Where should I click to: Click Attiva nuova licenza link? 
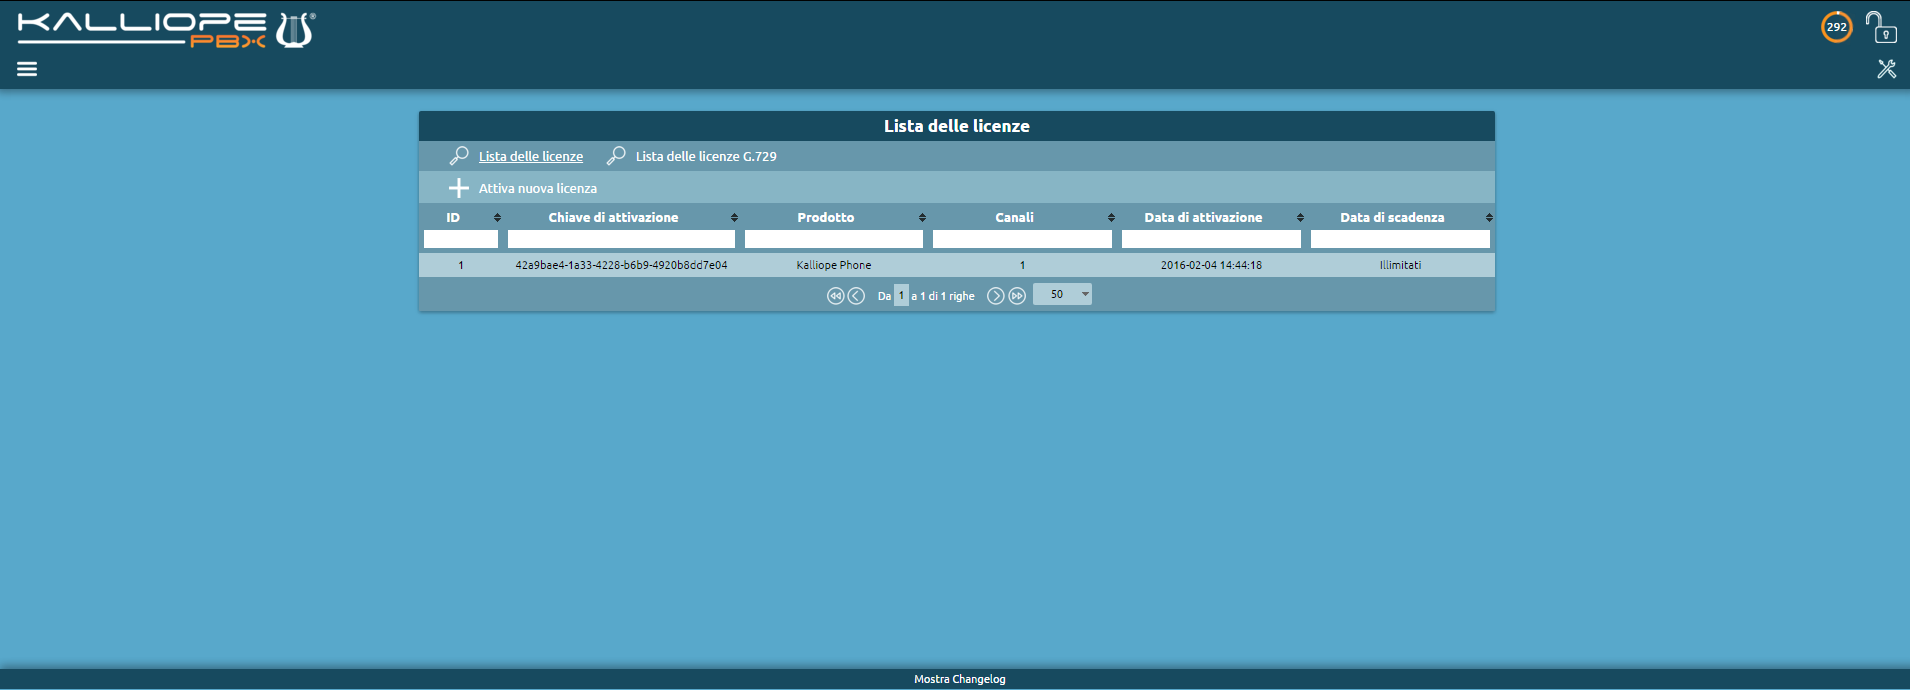click(x=537, y=188)
